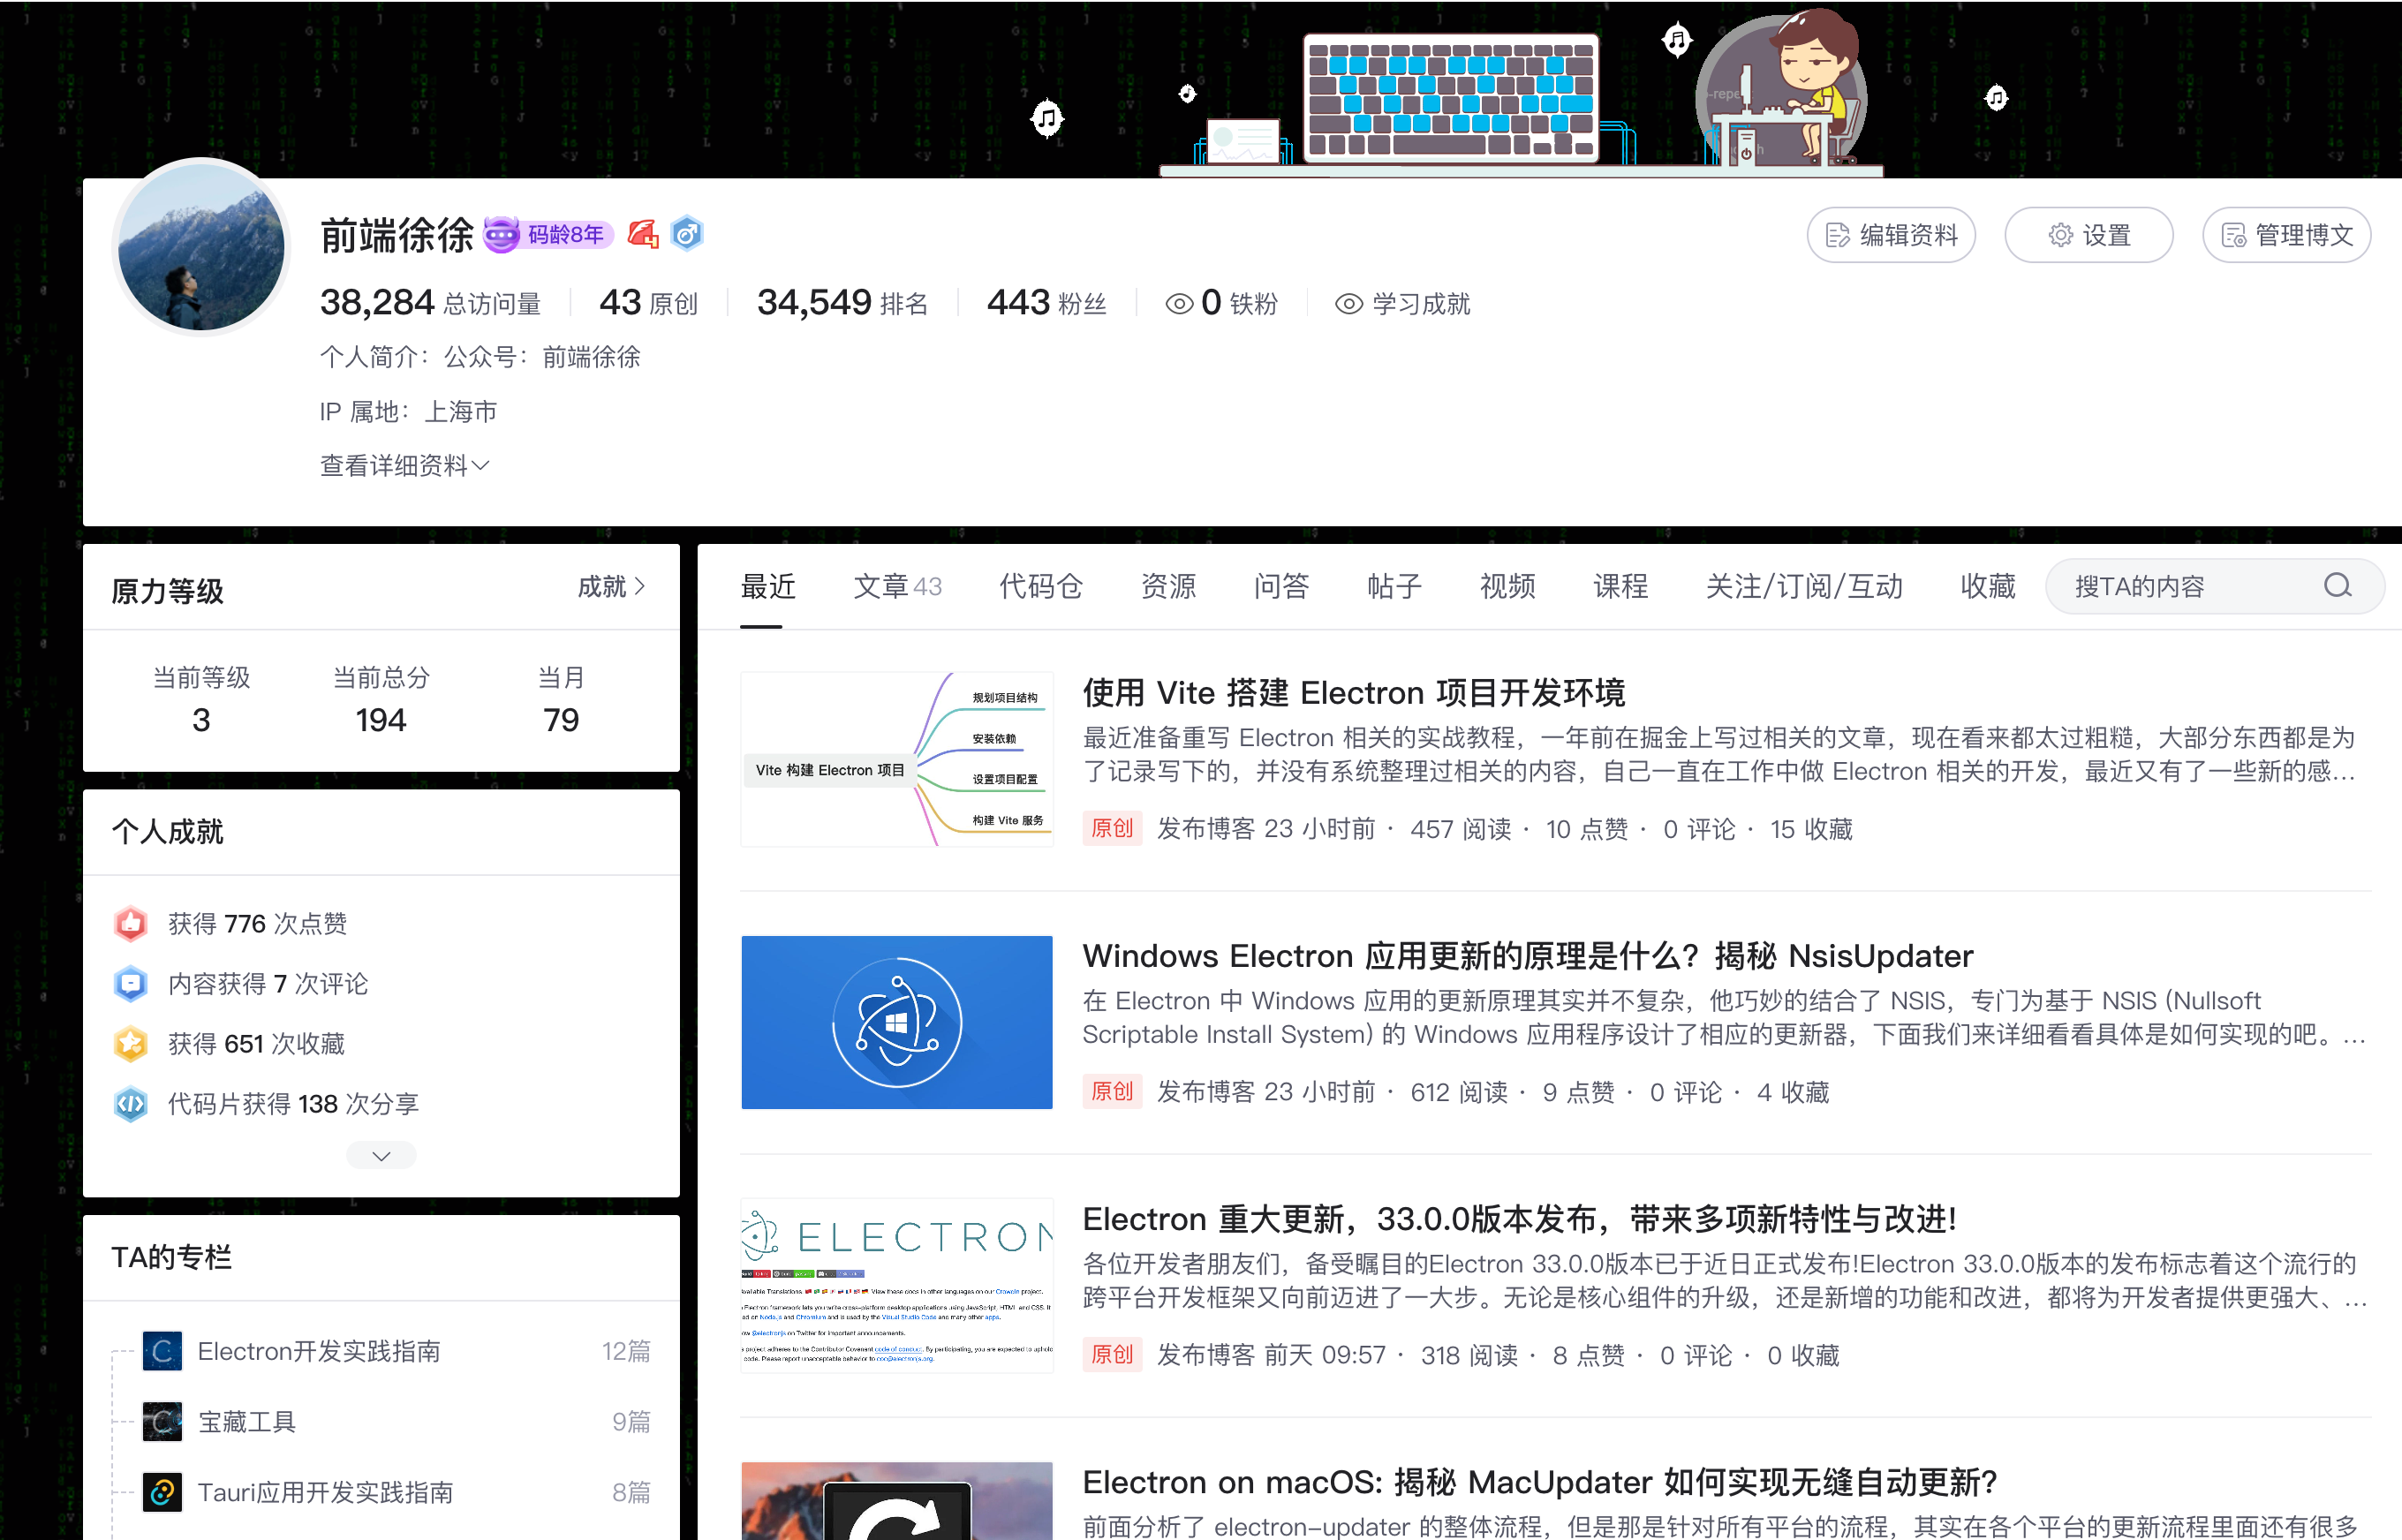Click the 当前总分 194 value

pyautogui.click(x=381, y=720)
